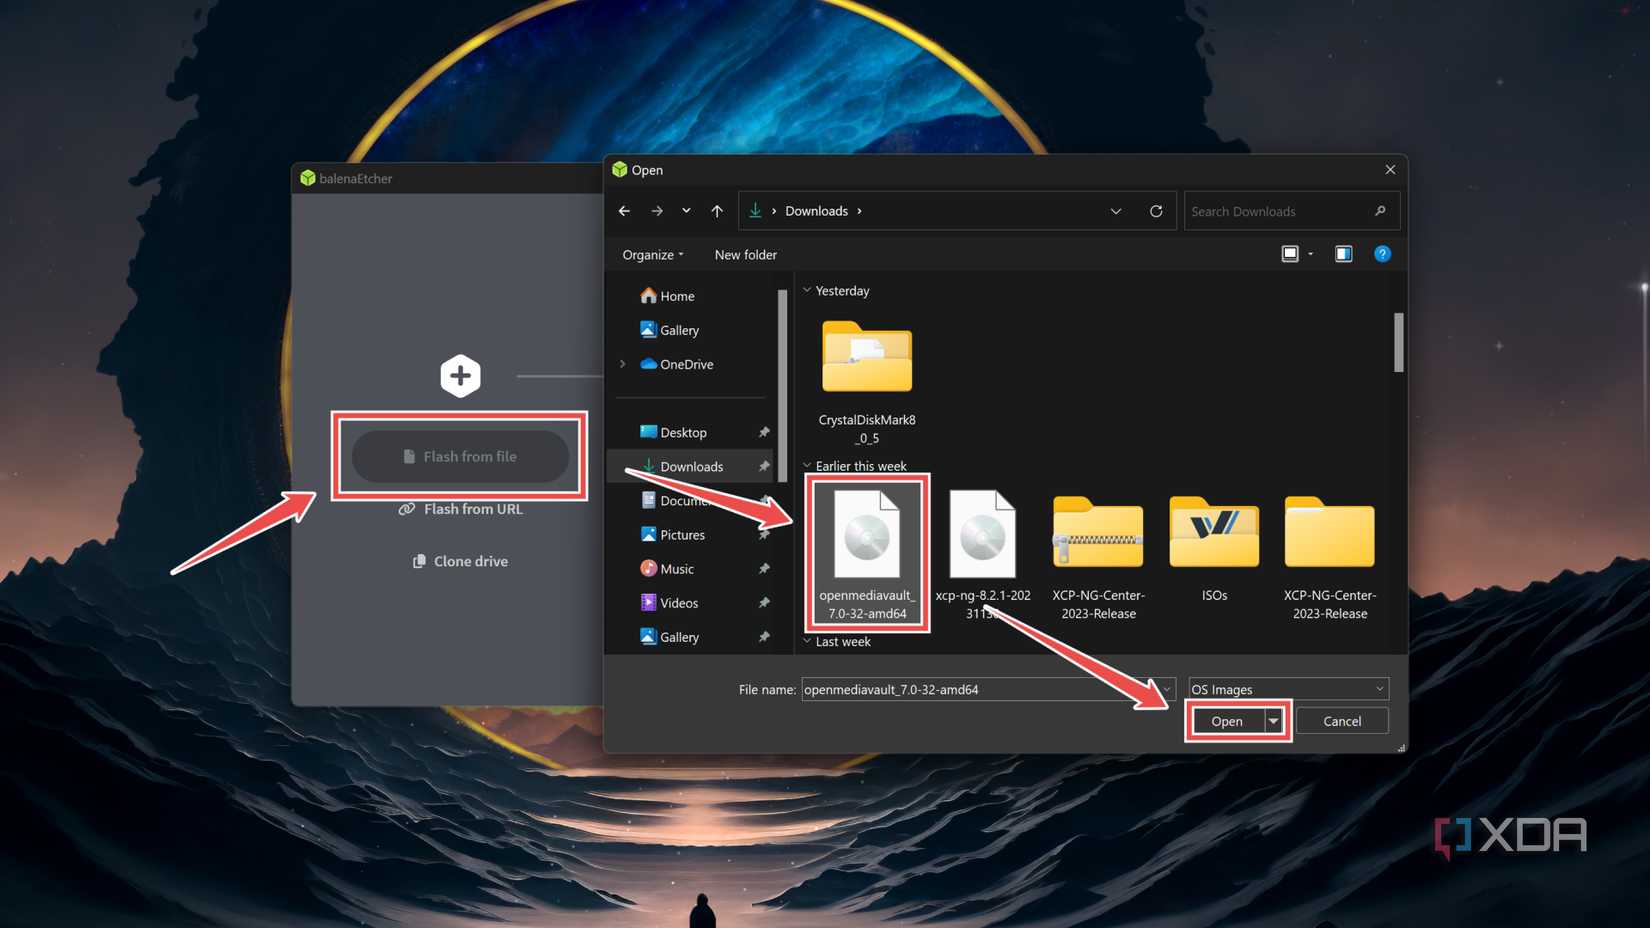
Task: Click the Open dialog title bar cube icon
Action: [x=620, y=170]
